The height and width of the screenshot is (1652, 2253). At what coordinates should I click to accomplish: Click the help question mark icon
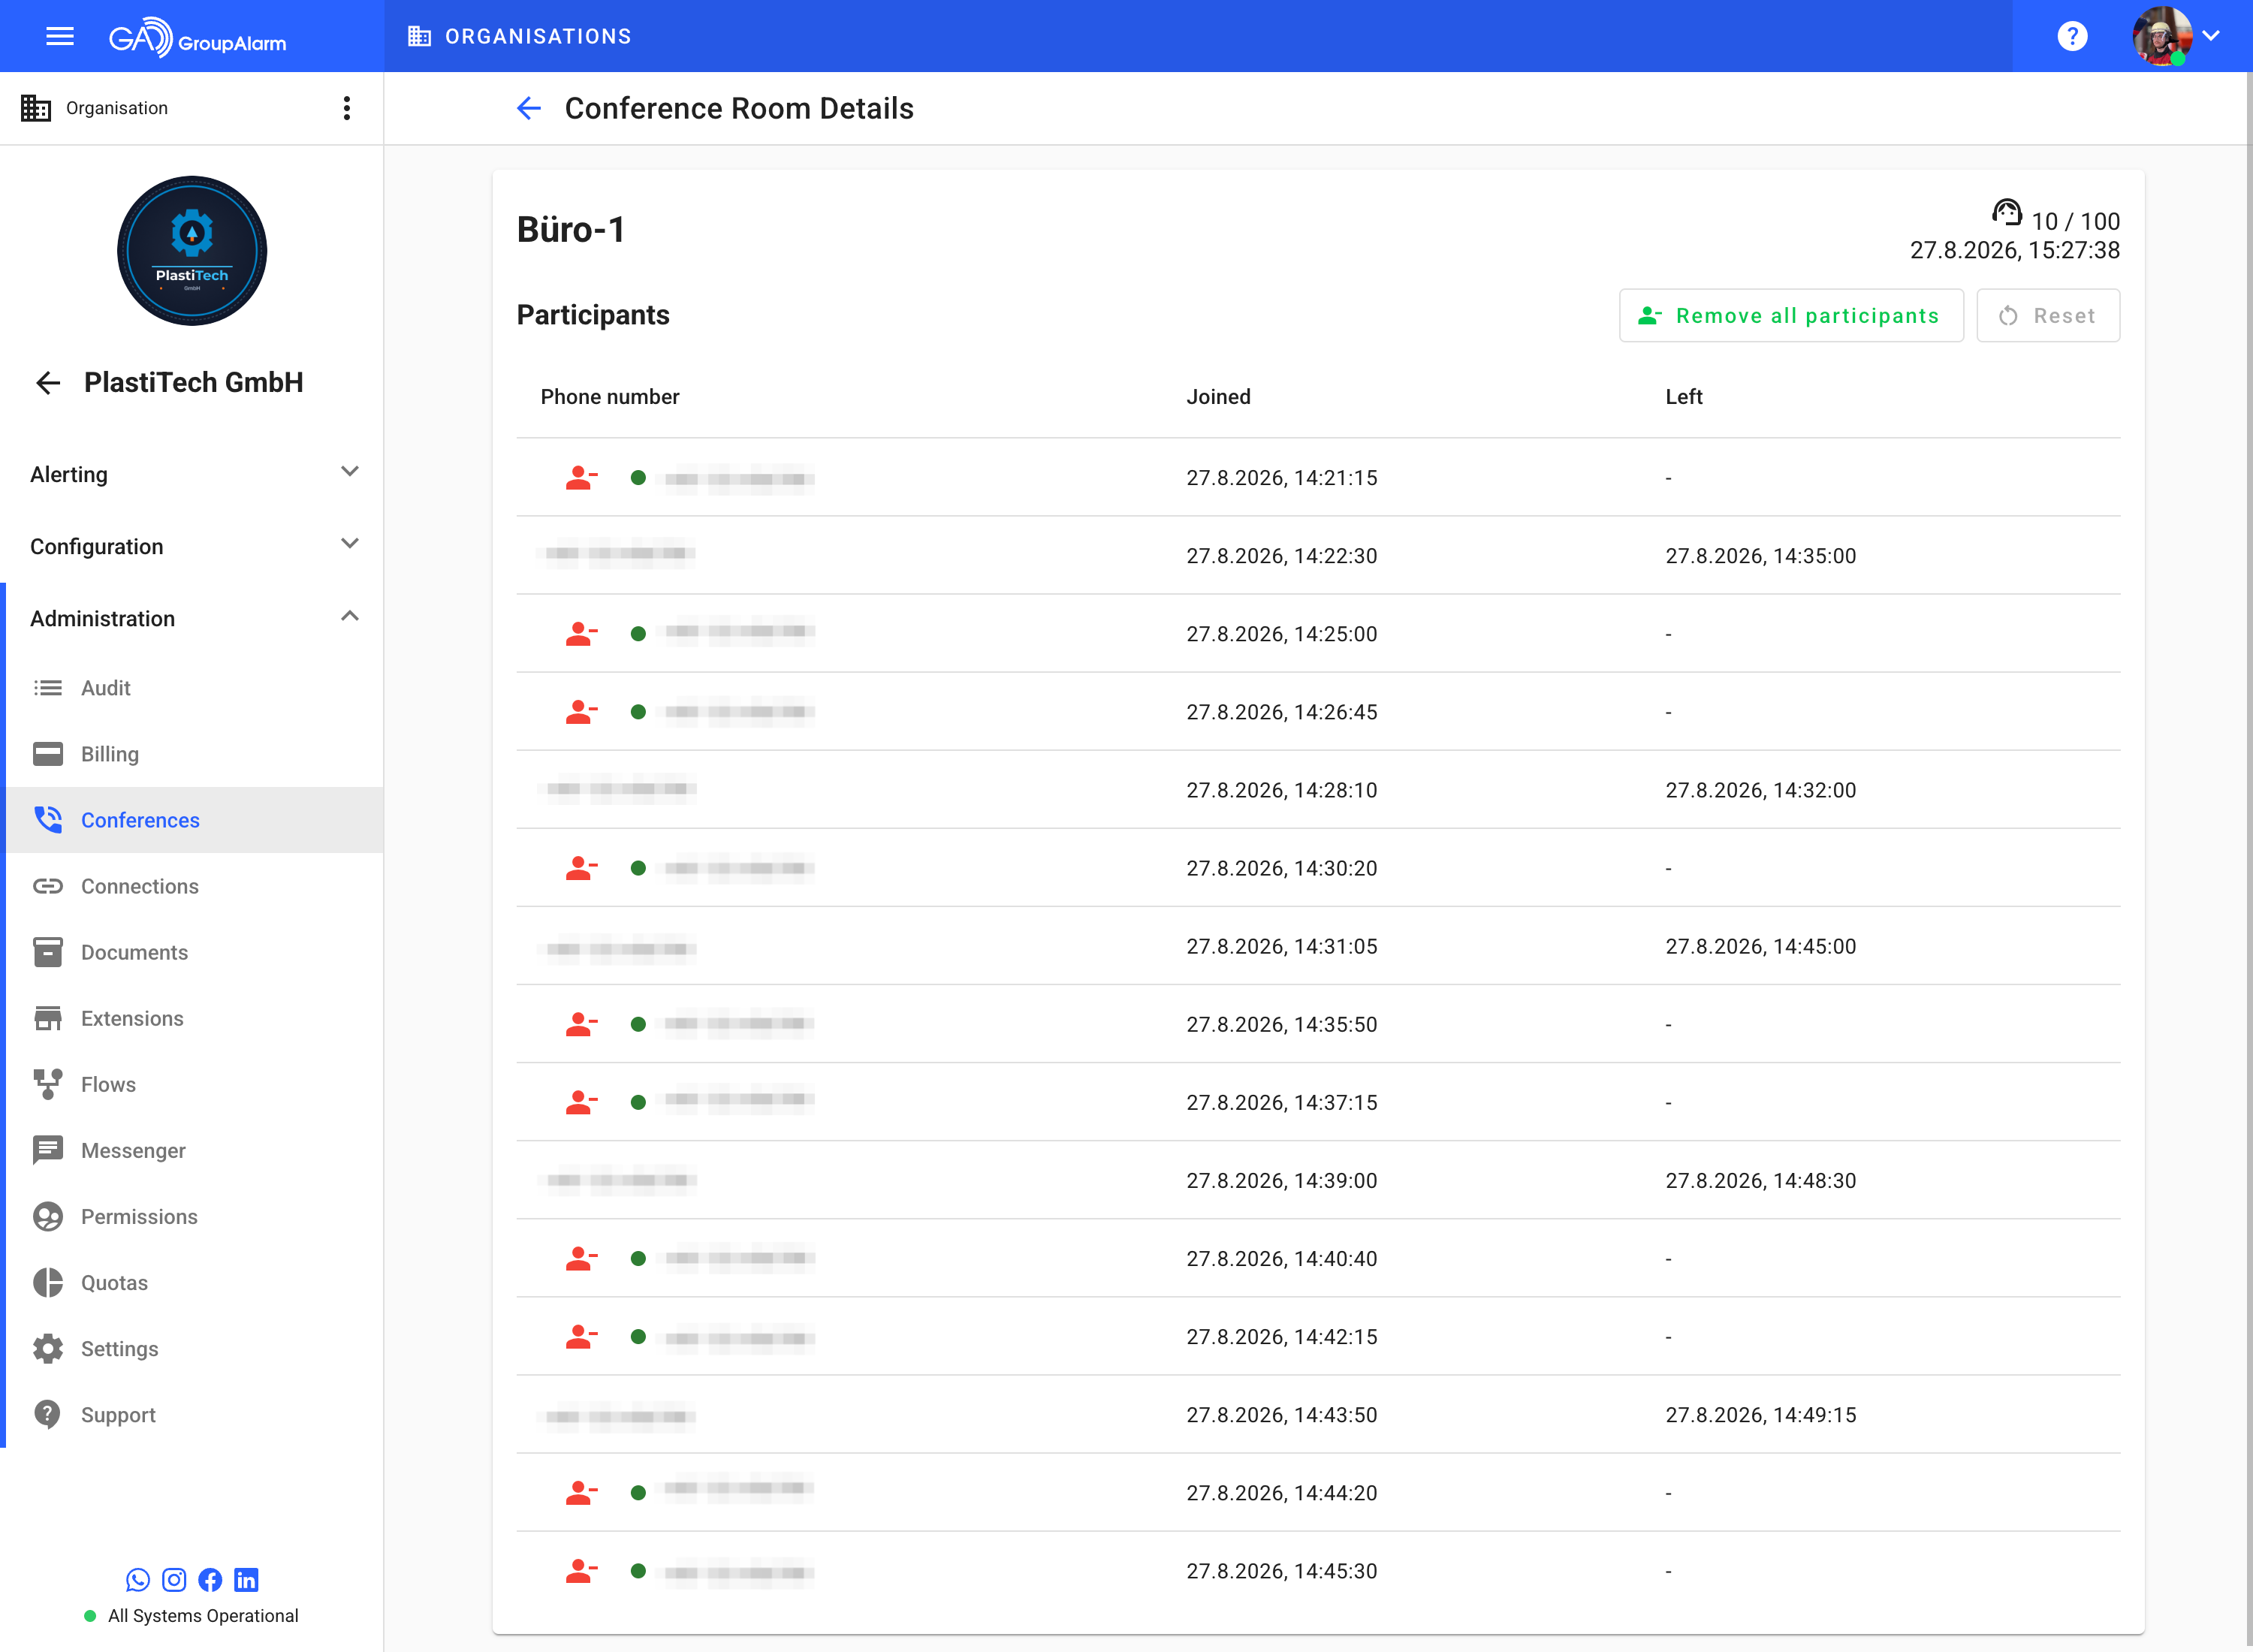[x=2072, y=37]
